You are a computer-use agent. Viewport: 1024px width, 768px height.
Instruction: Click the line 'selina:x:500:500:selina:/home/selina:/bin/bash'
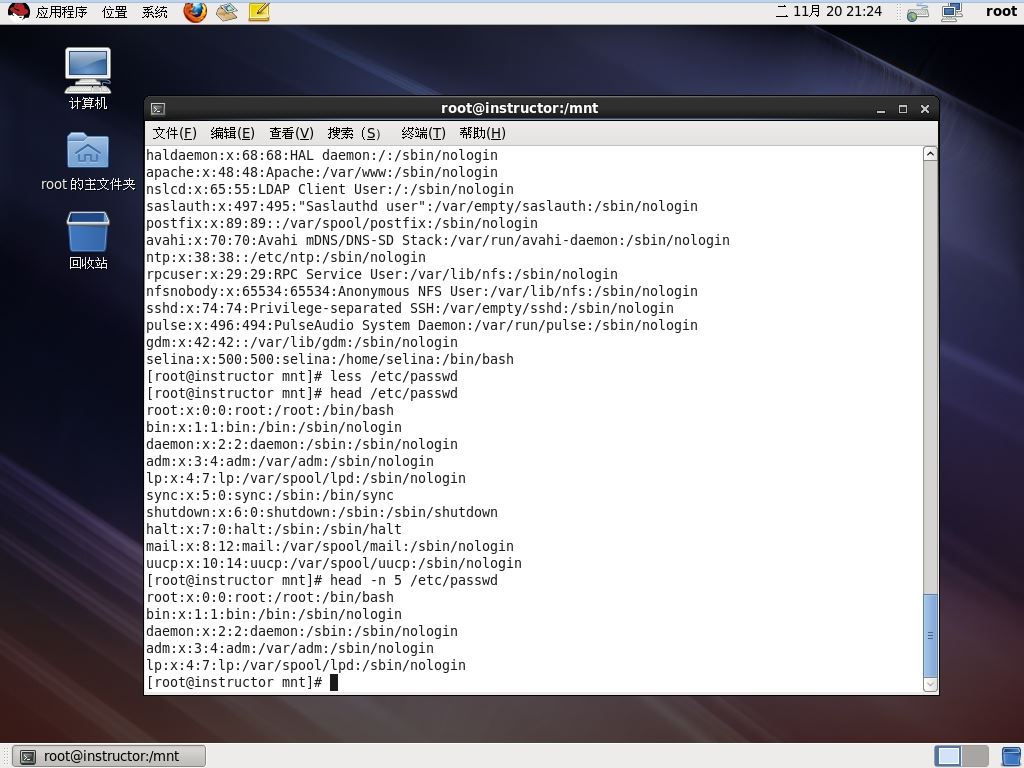click(x=330, y=359)
